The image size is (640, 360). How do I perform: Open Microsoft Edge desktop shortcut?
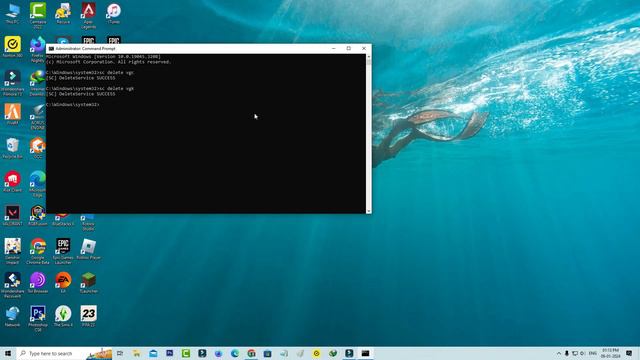[38, 183]
